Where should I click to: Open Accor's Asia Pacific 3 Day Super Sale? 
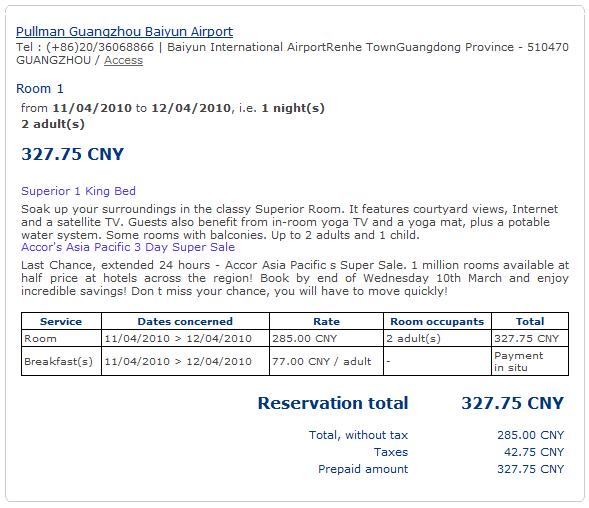point(128,247)
